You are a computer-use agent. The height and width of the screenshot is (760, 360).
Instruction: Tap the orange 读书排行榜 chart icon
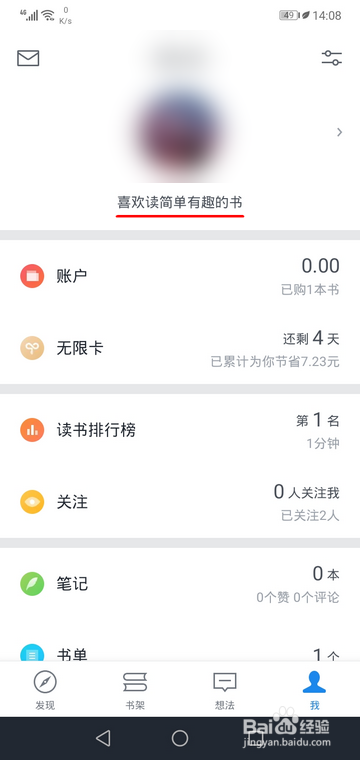pyautogui.click(x=32, y=430)
